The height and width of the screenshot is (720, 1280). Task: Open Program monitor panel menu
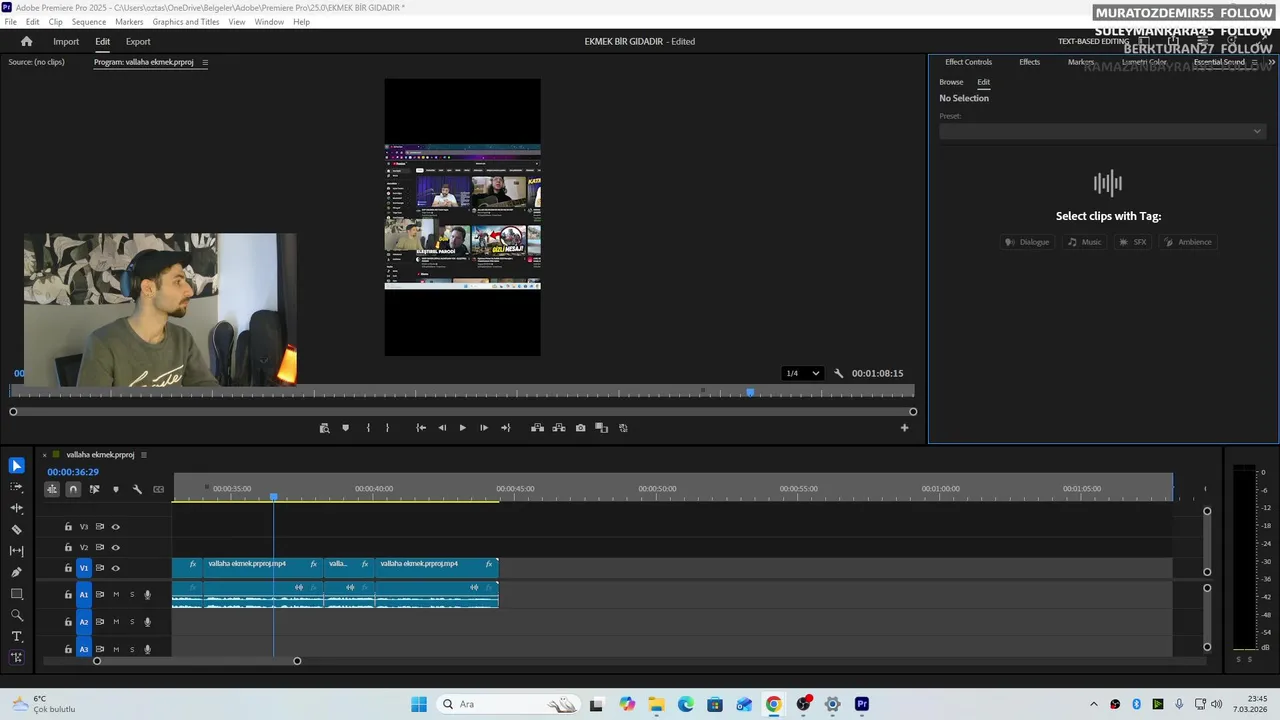click(205, 62)
